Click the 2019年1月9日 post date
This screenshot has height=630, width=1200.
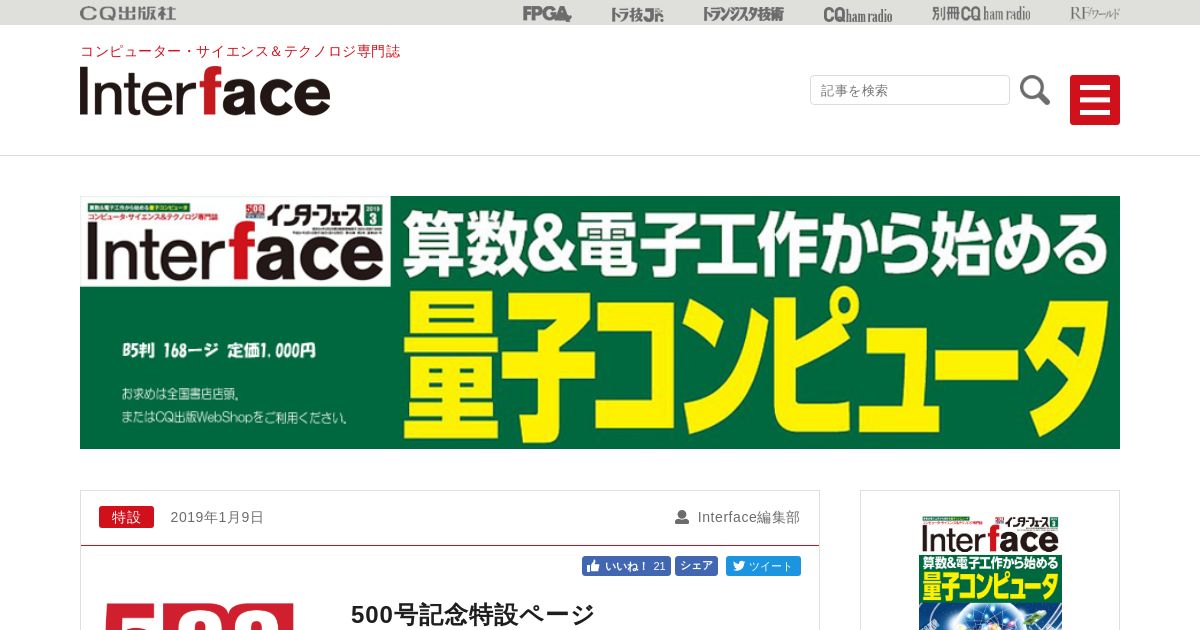click(217, 517)
